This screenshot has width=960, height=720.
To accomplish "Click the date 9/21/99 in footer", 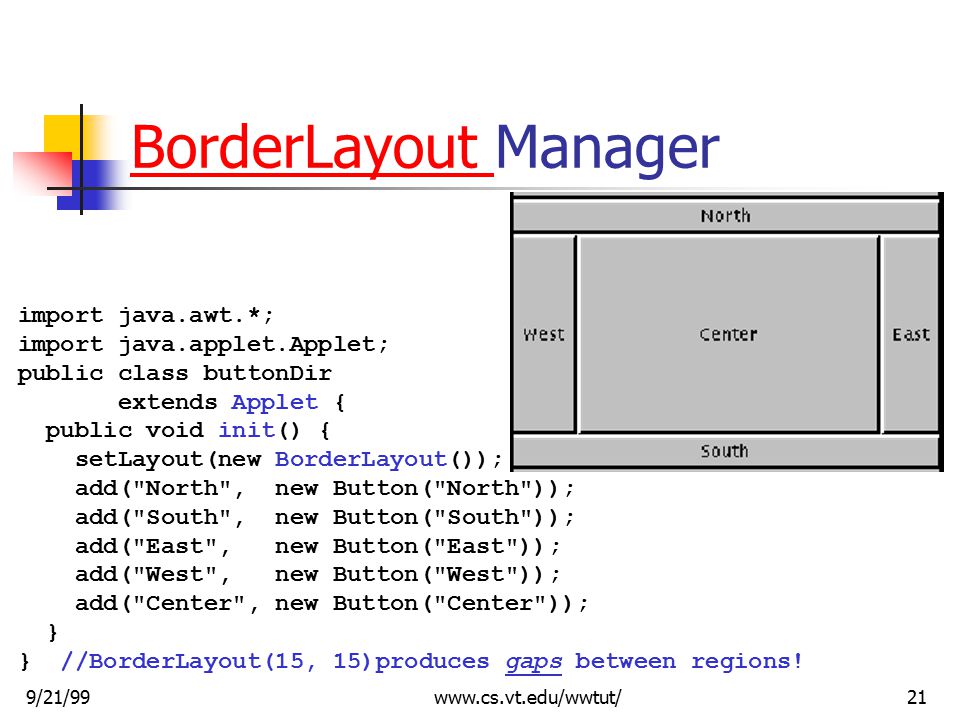I will point(58,697).
